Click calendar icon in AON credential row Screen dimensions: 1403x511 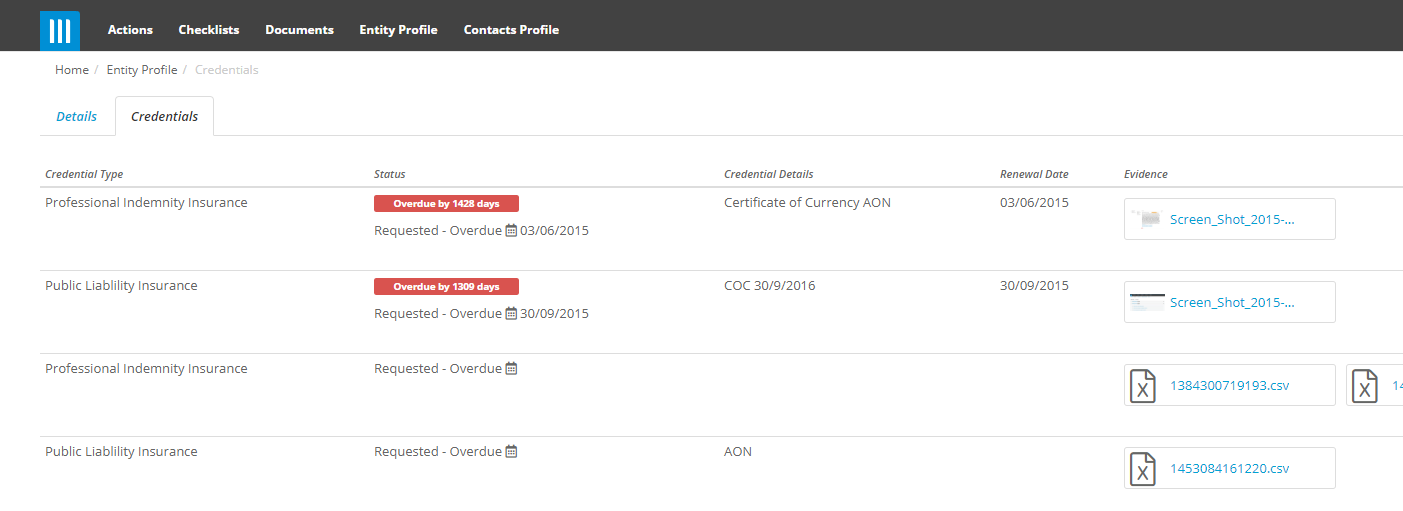[x=511, y=452]
